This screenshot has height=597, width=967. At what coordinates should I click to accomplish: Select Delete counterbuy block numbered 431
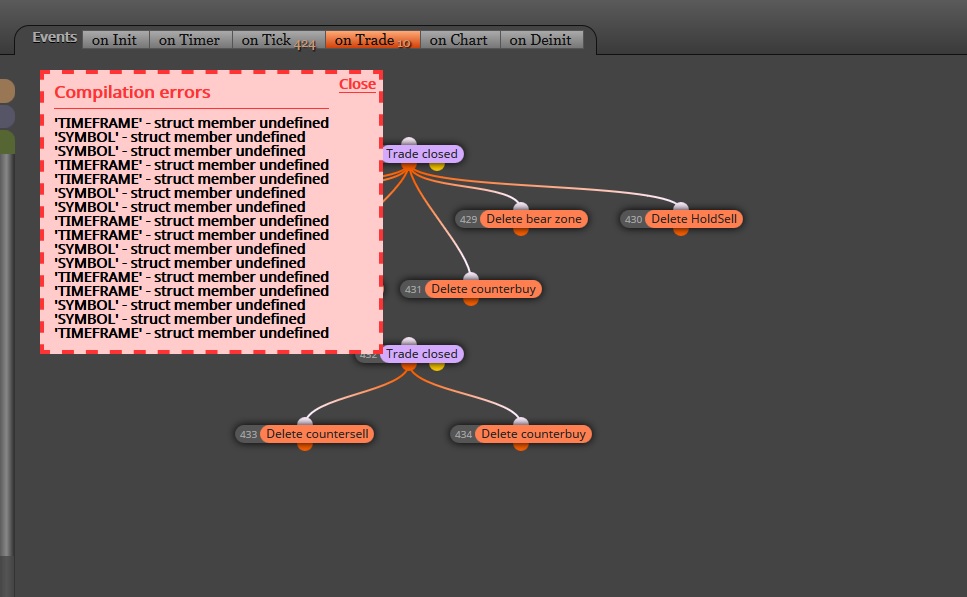point(483,289)
